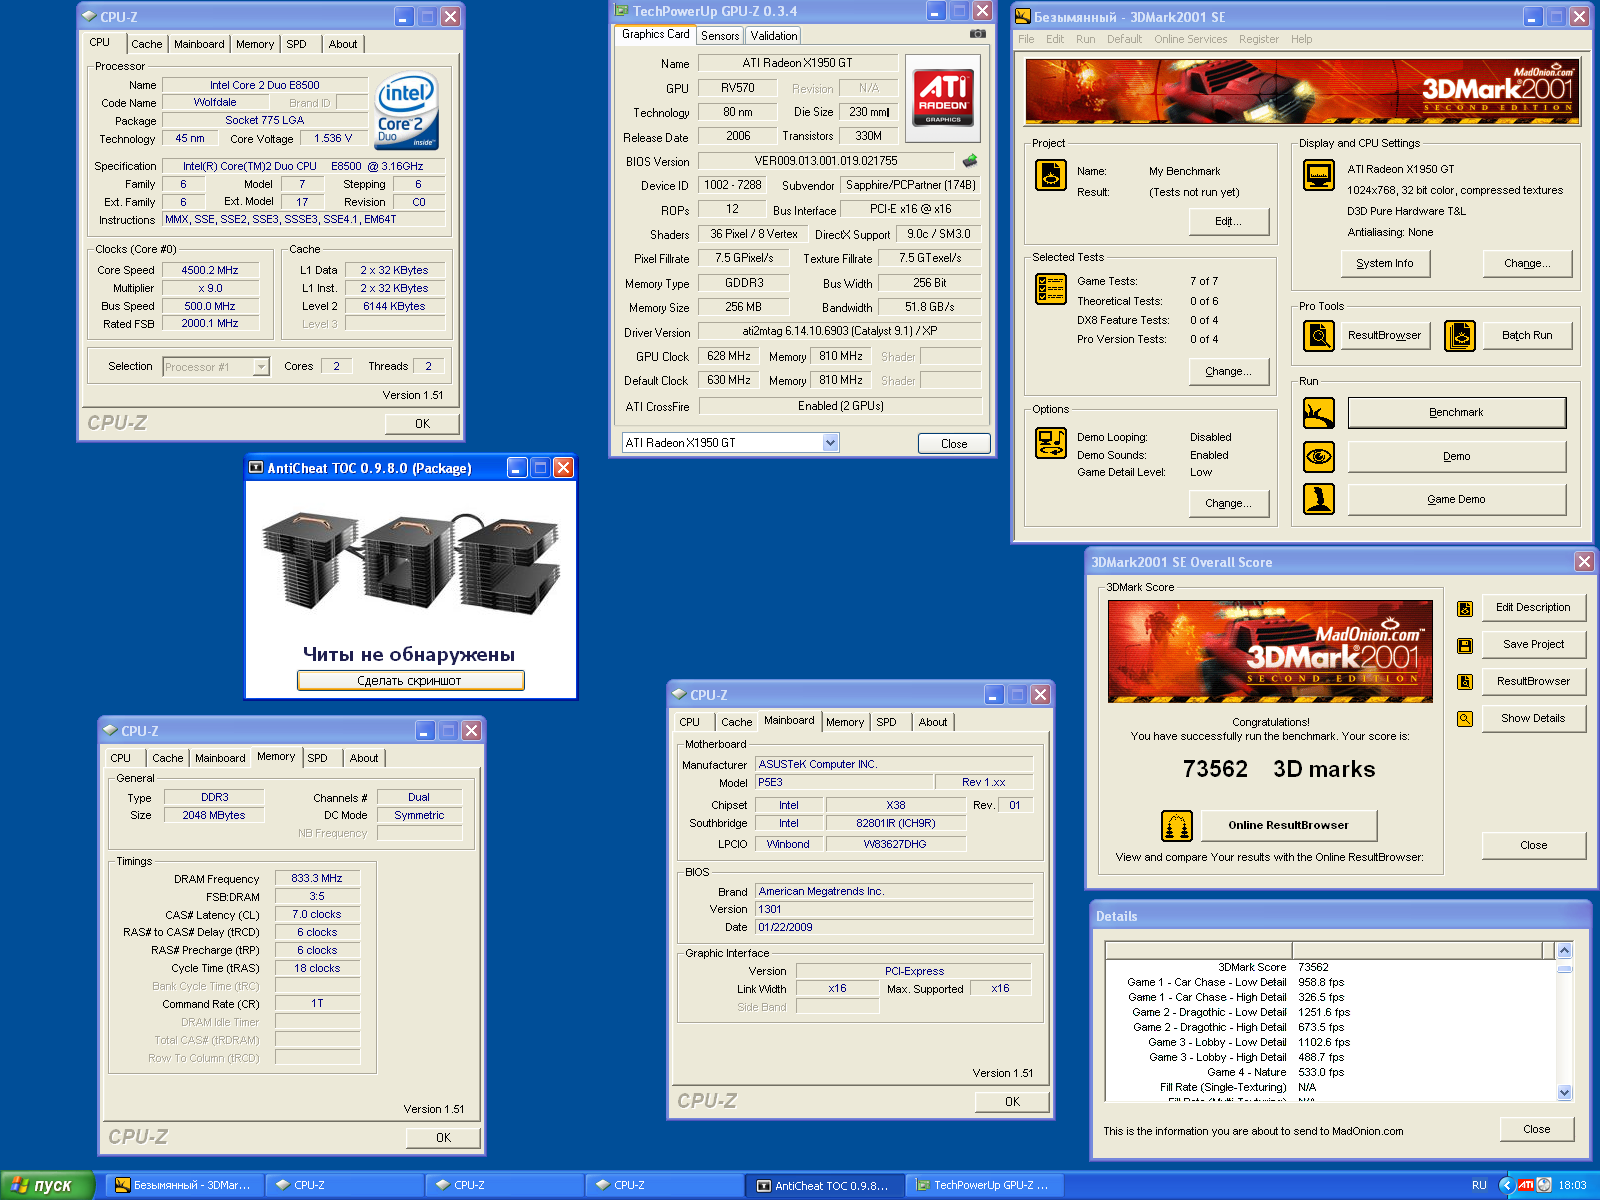Viewport: 1600px width, 1200px height.
Task: Open About tab in the Mainboard CPU-Z window
Action: click(x=933, y=722)
